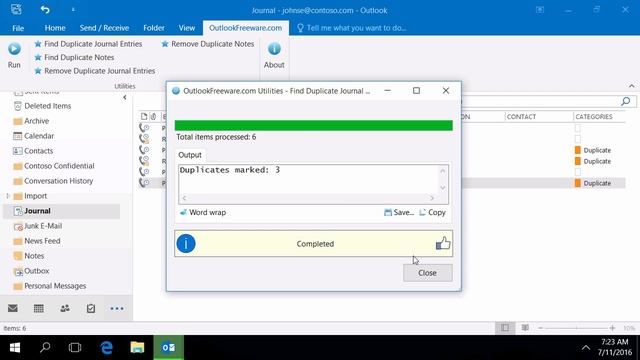The height and width of the screenshot is (360, 640).
Task: Sort by the CATEGORIES column header
Action: coord(594,117)
